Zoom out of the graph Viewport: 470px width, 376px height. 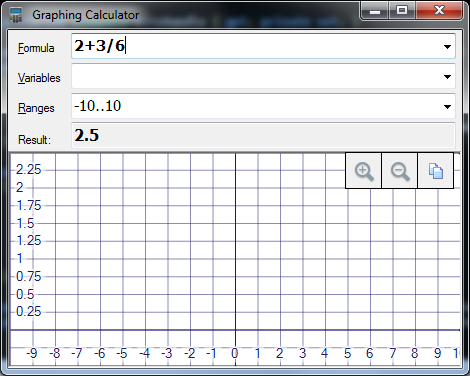pyautogui.click(x=399, y=171)
